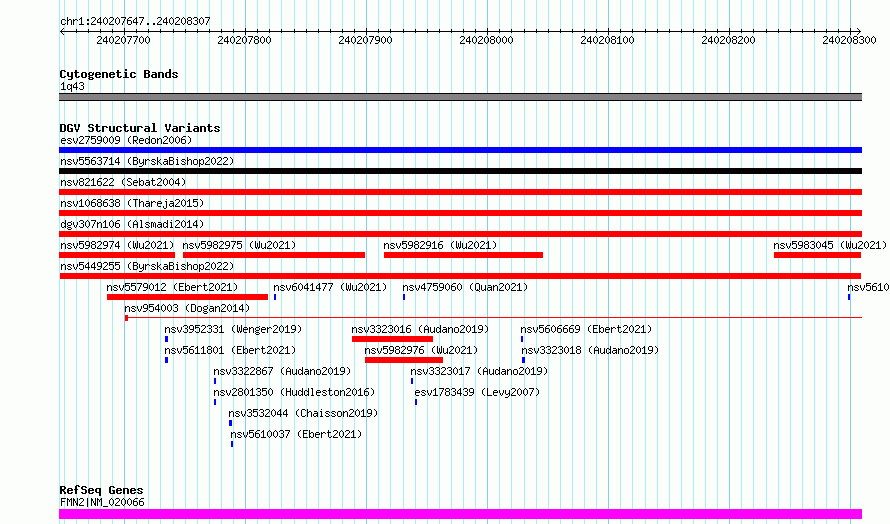Click the nsv954003 (Dogan2014) label
The width and height of the screenshot is (890, 524).
187,308
